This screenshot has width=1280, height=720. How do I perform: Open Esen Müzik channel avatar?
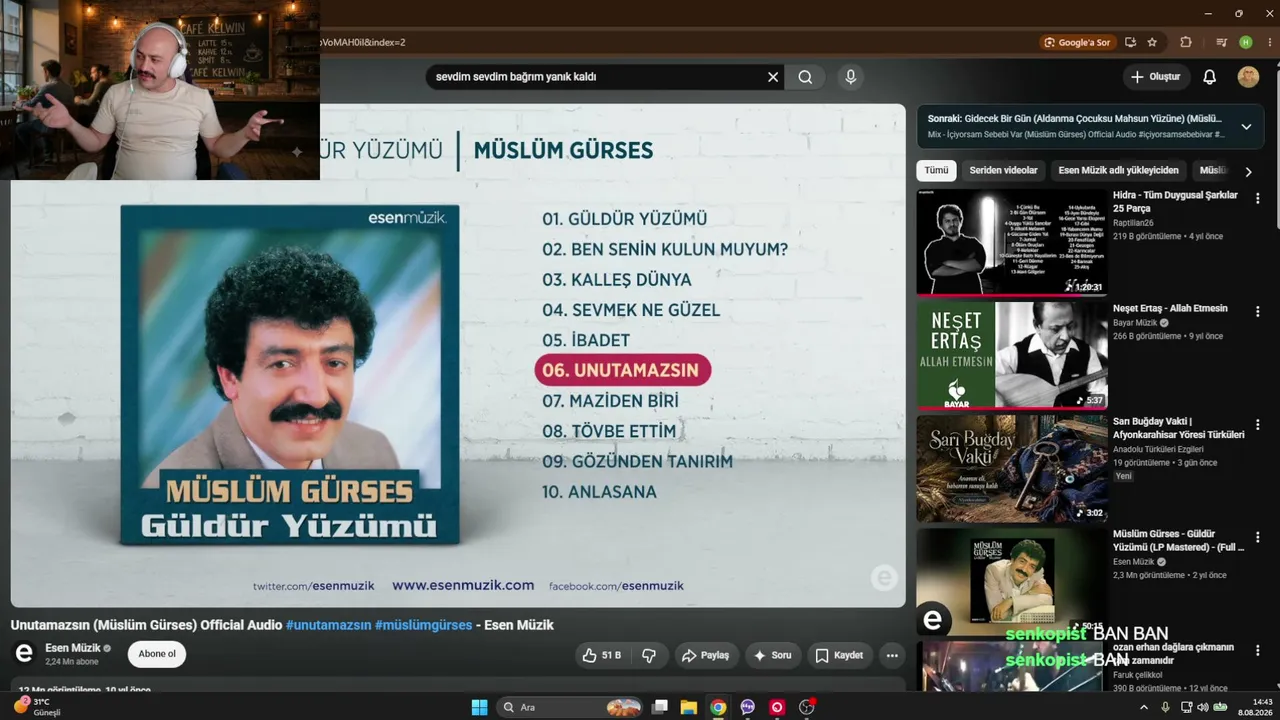coord(24,654)
